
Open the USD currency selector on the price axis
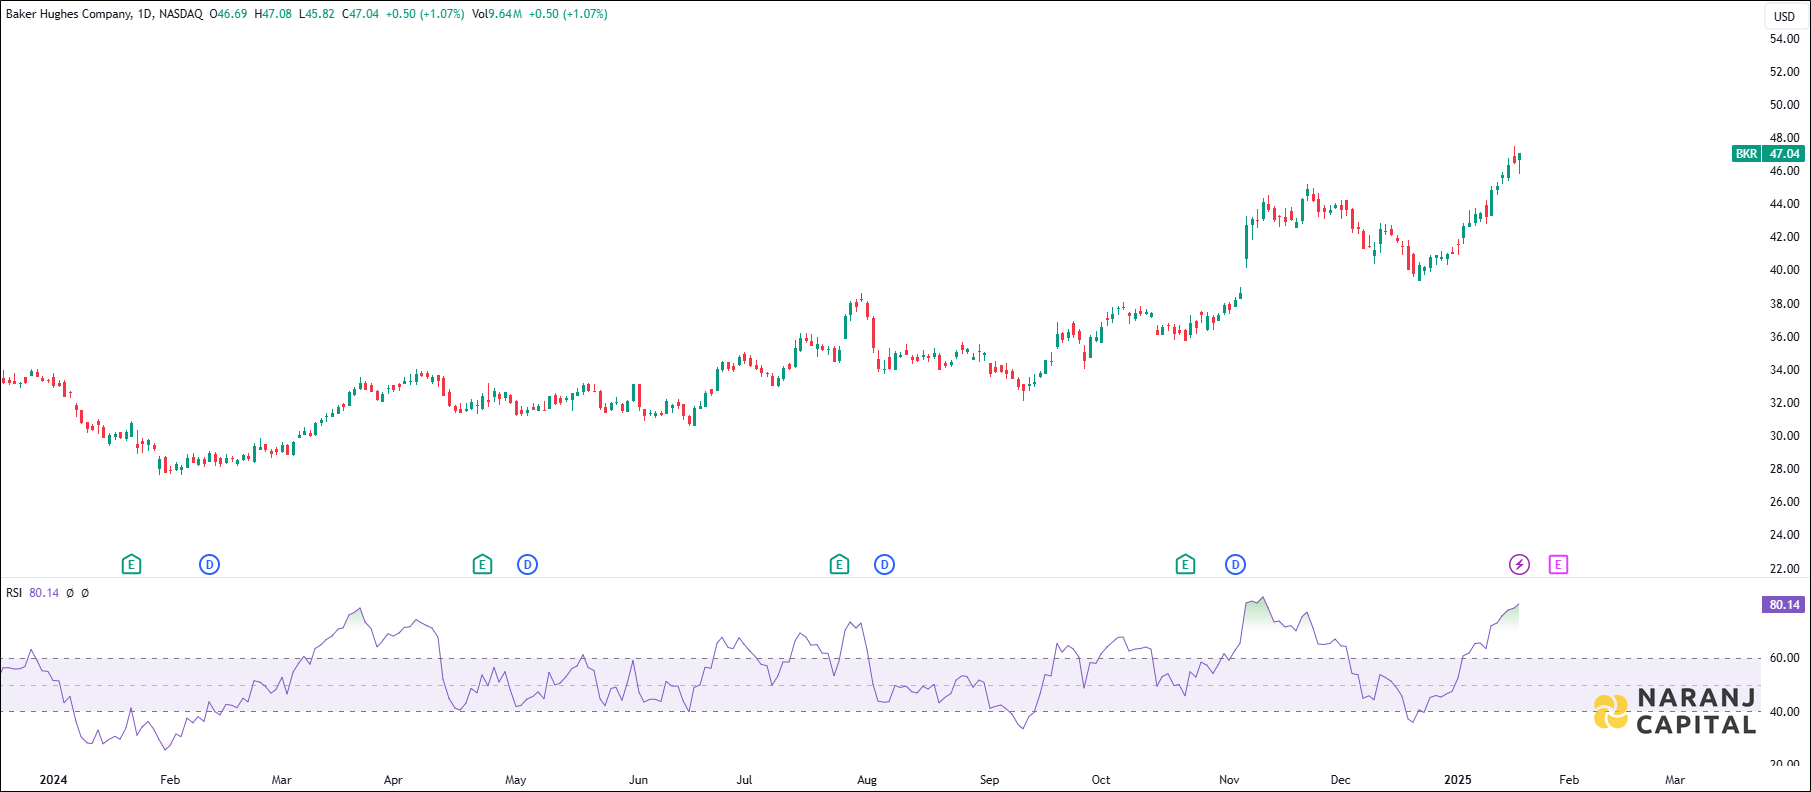tap(1785, 16)
